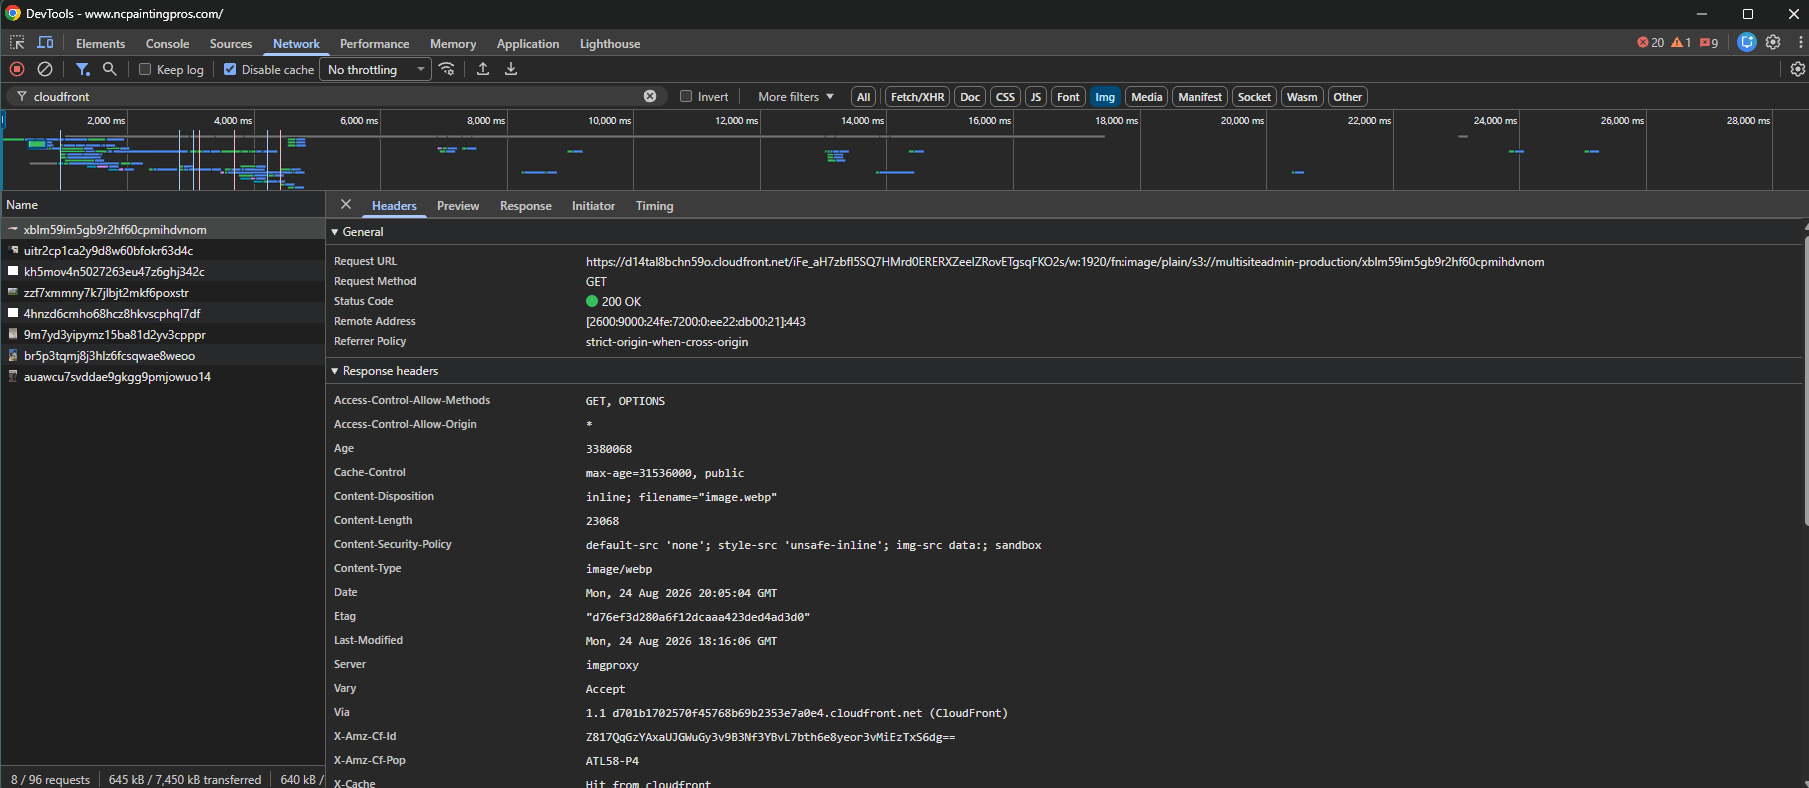Select the All request type filter

point(864,97)
